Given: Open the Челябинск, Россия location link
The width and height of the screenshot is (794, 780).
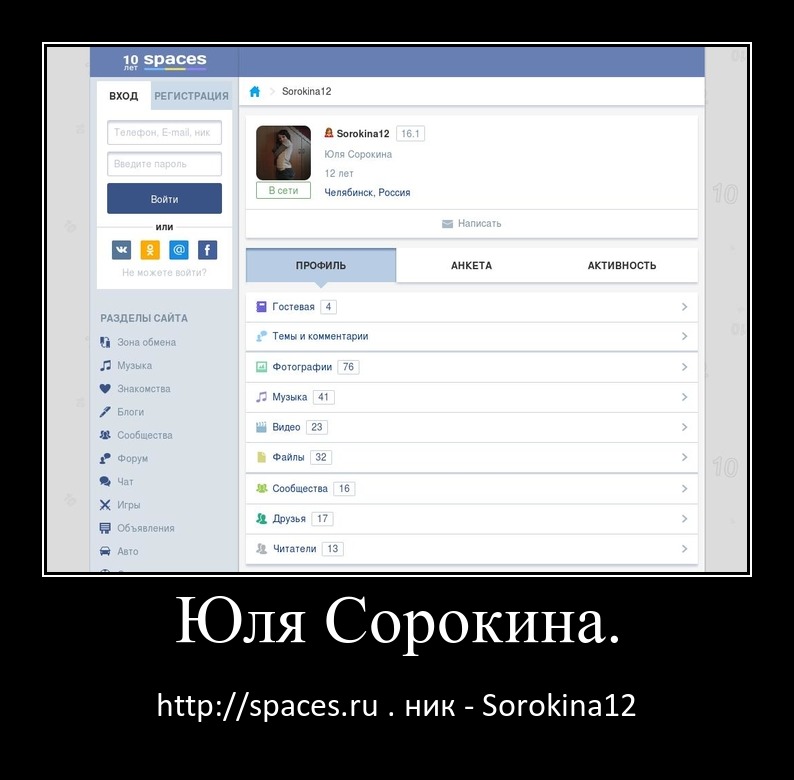Looking at the screenshot, I should pyautogui.click(x=367, y=192).
